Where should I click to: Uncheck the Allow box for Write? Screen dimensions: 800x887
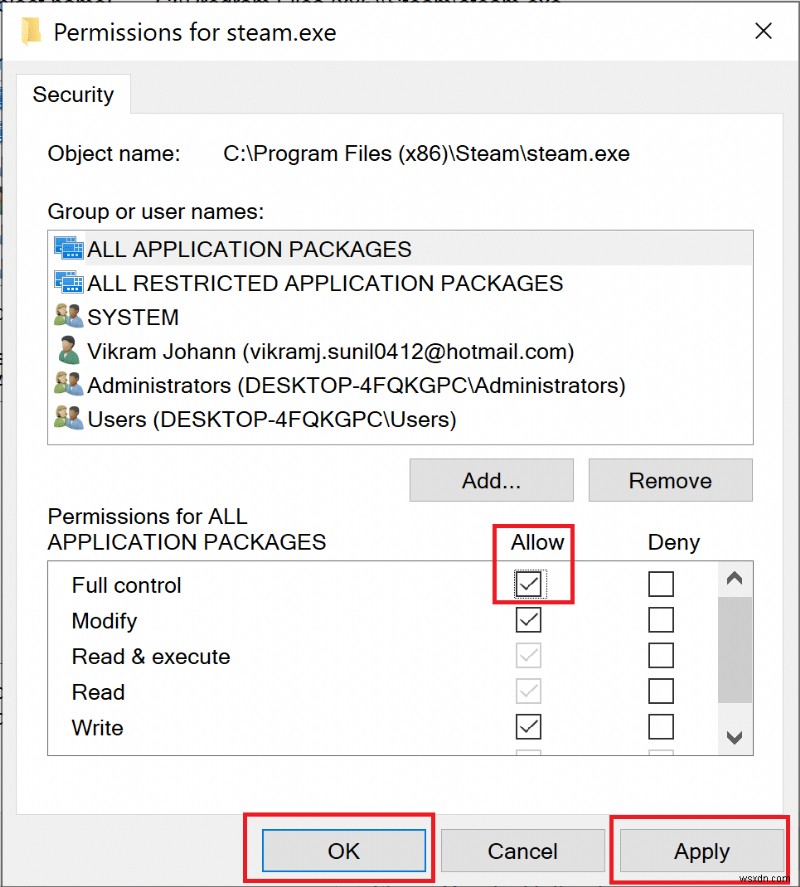coord(528,726)
